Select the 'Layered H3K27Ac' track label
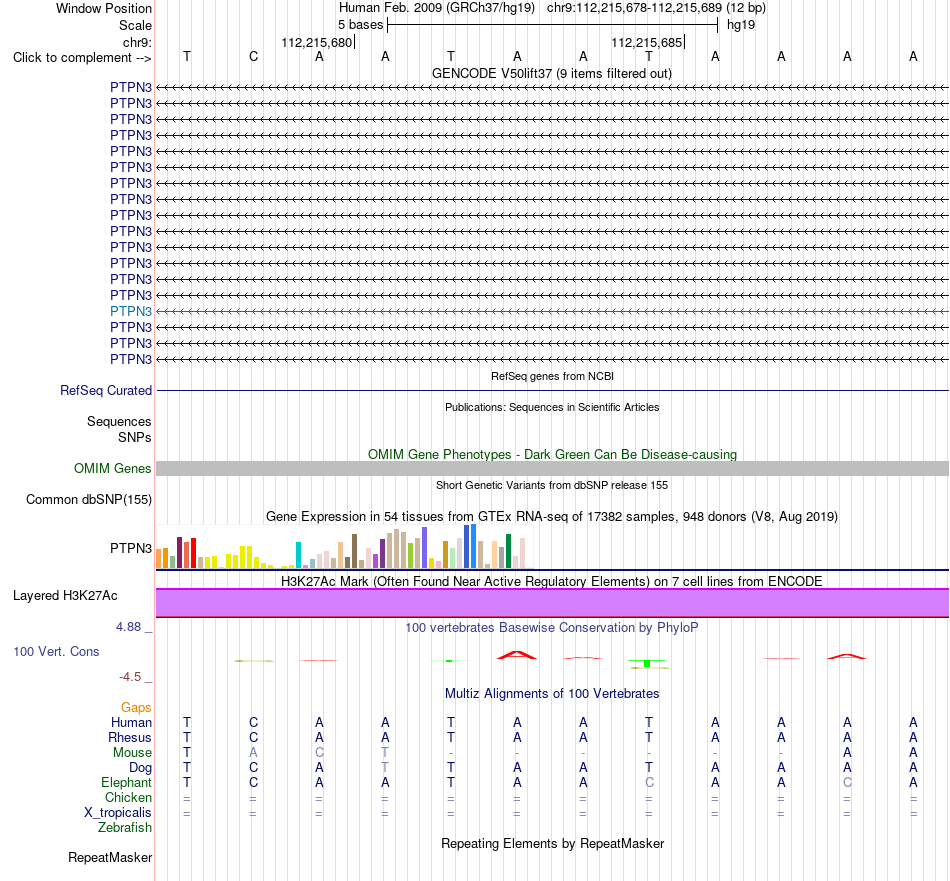 tap(65, 596)
